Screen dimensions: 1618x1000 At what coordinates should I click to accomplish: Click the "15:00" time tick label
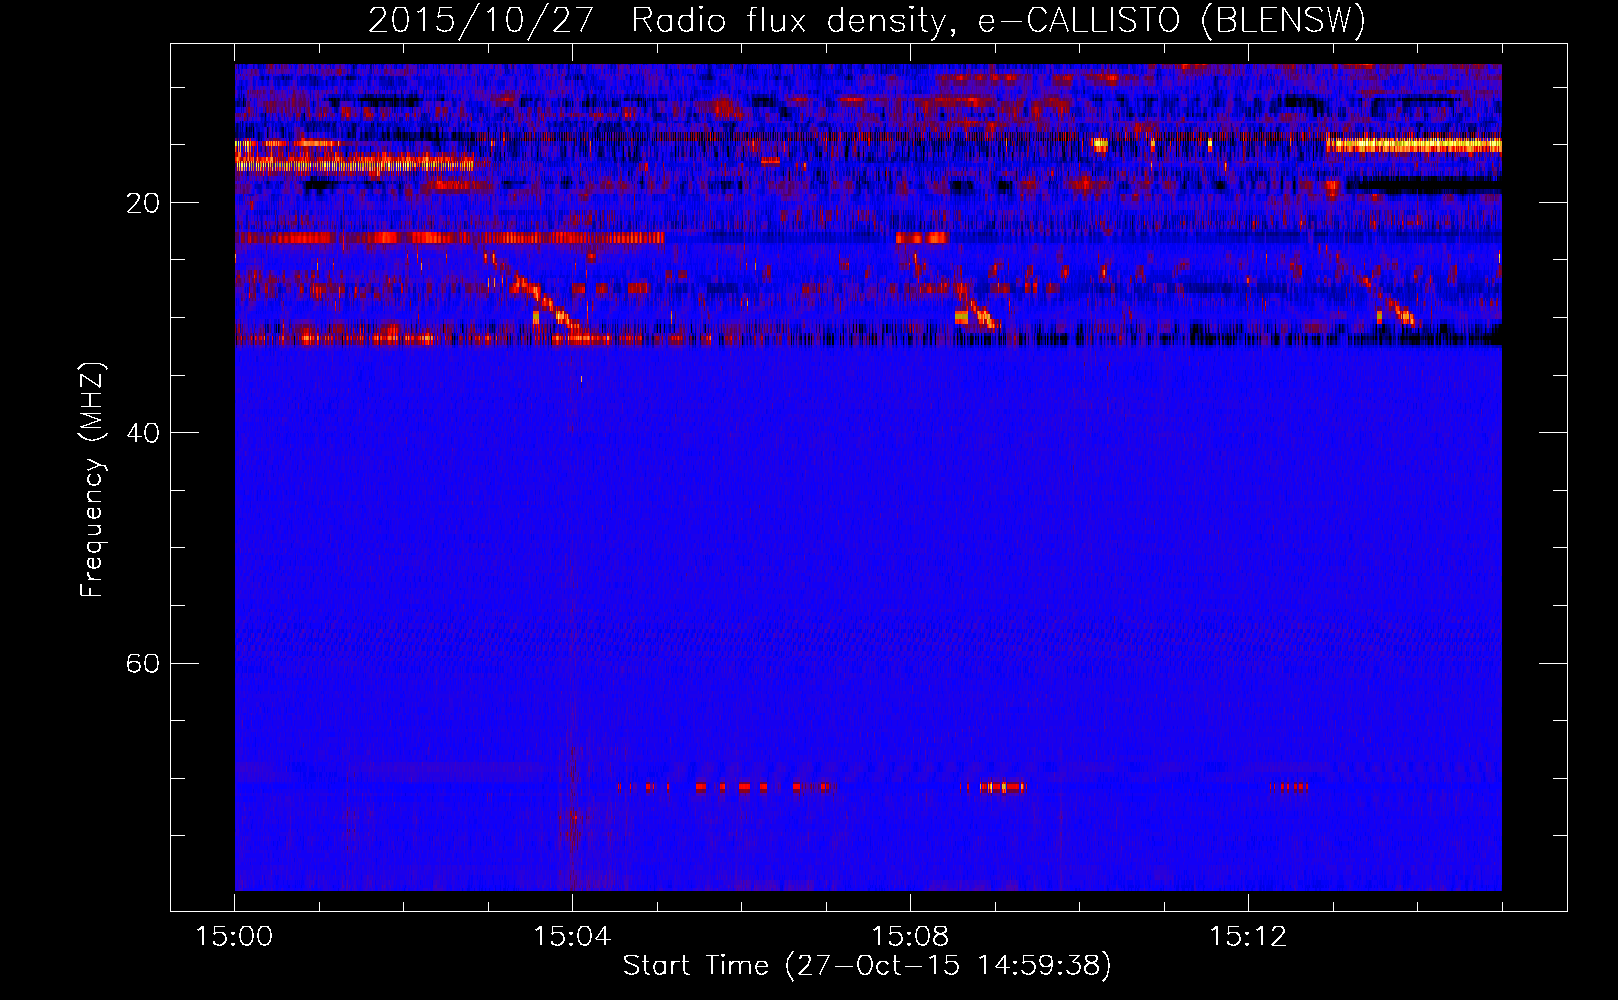(x=234, y=937)
